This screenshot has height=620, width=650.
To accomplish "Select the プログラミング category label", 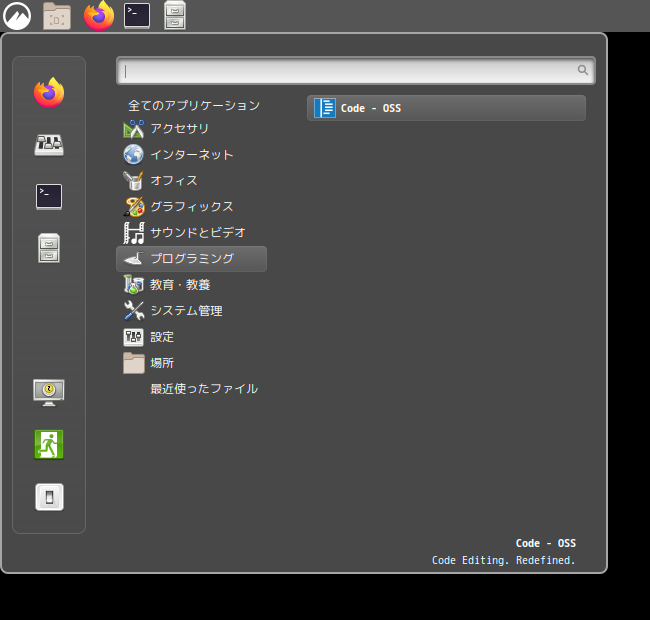I will [192, 259].
